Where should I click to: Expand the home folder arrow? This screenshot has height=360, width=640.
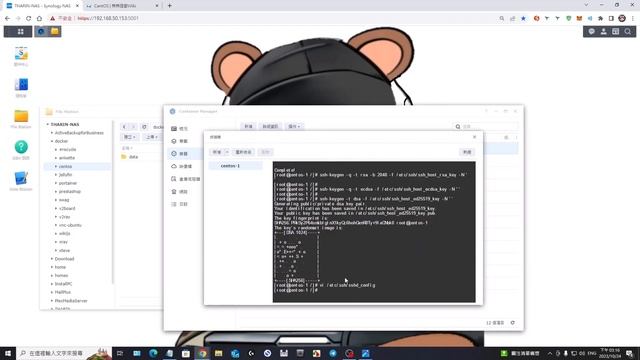tap(52, 267)
